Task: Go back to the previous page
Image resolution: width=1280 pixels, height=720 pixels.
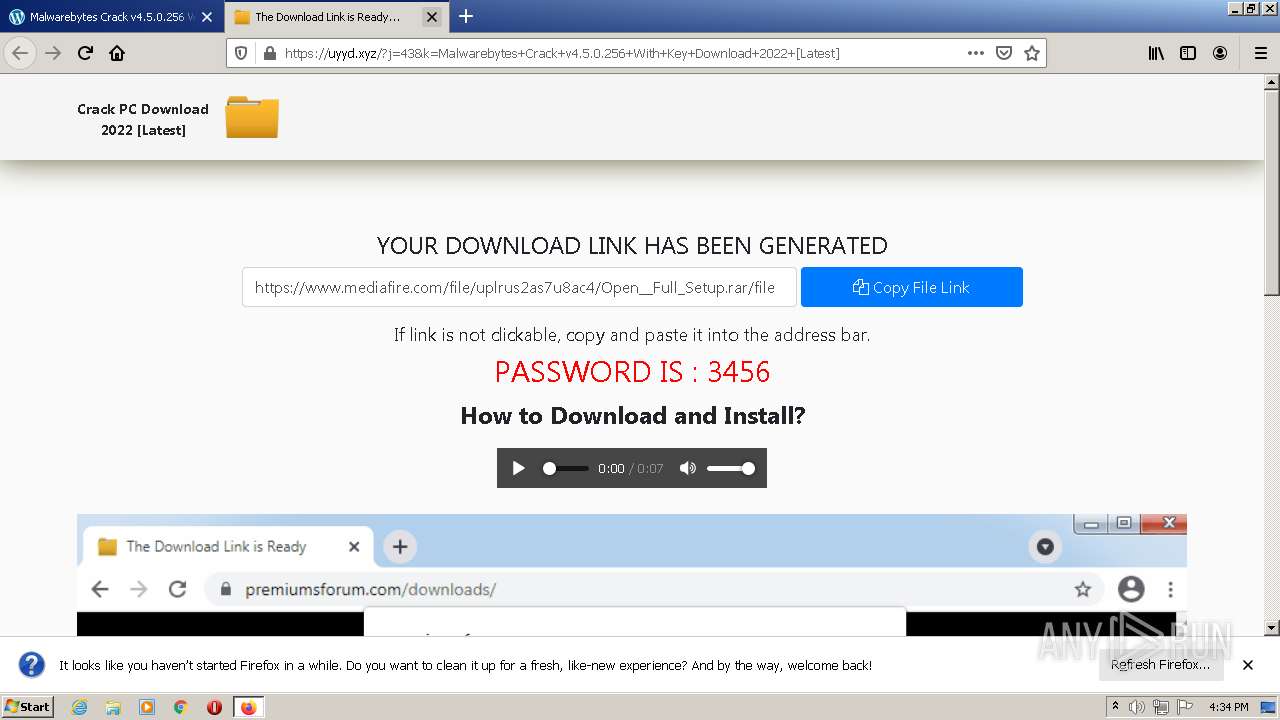Action: pyautogui.click(x=20, y=53)
